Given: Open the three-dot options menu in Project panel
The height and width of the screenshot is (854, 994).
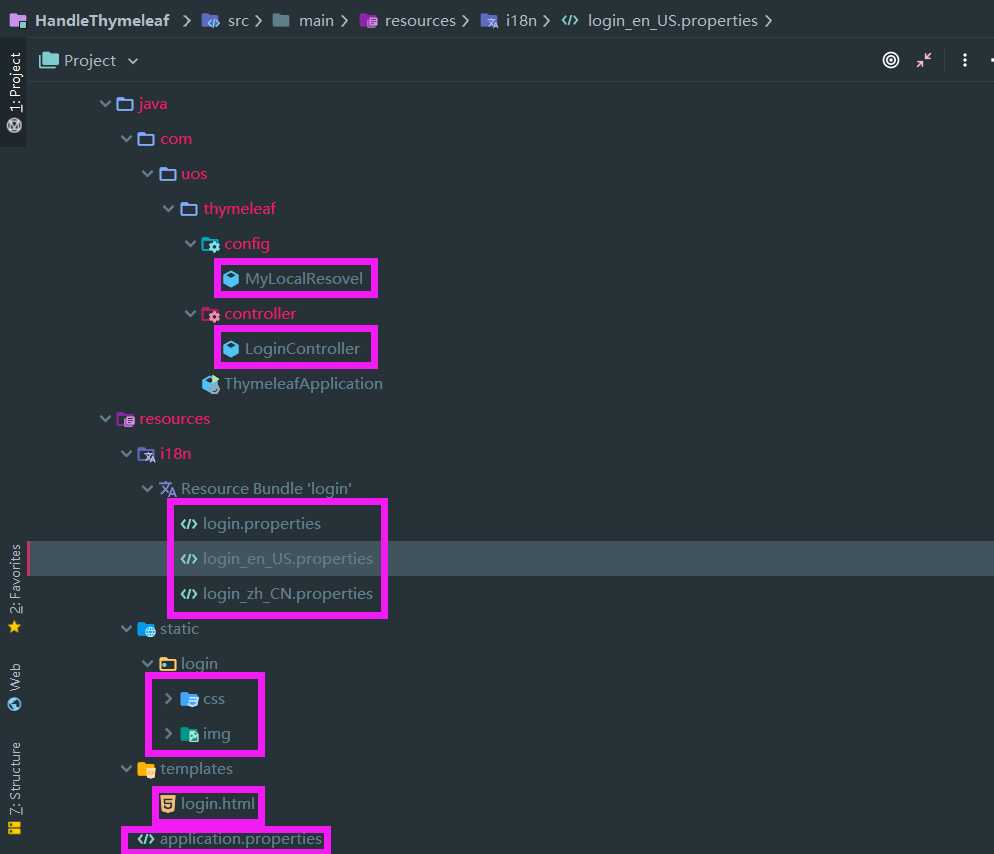Looking at the screenshot, I should pyautogui.click(x=964, y=60).
